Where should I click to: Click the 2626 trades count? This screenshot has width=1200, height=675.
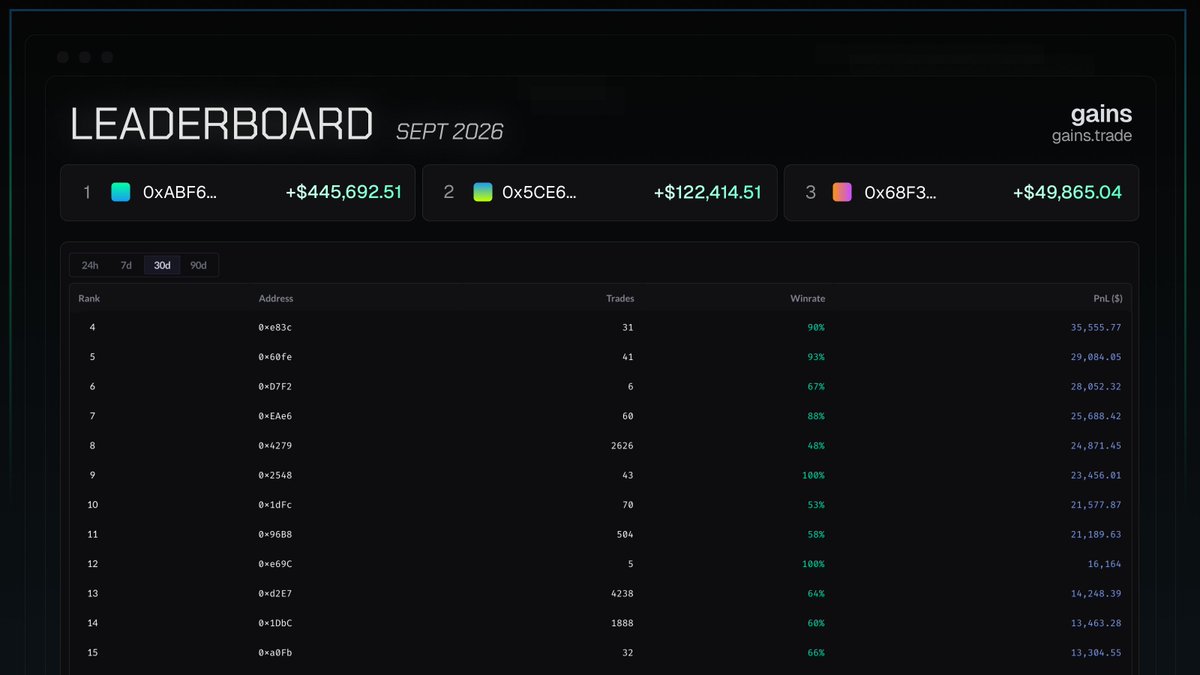621,446
